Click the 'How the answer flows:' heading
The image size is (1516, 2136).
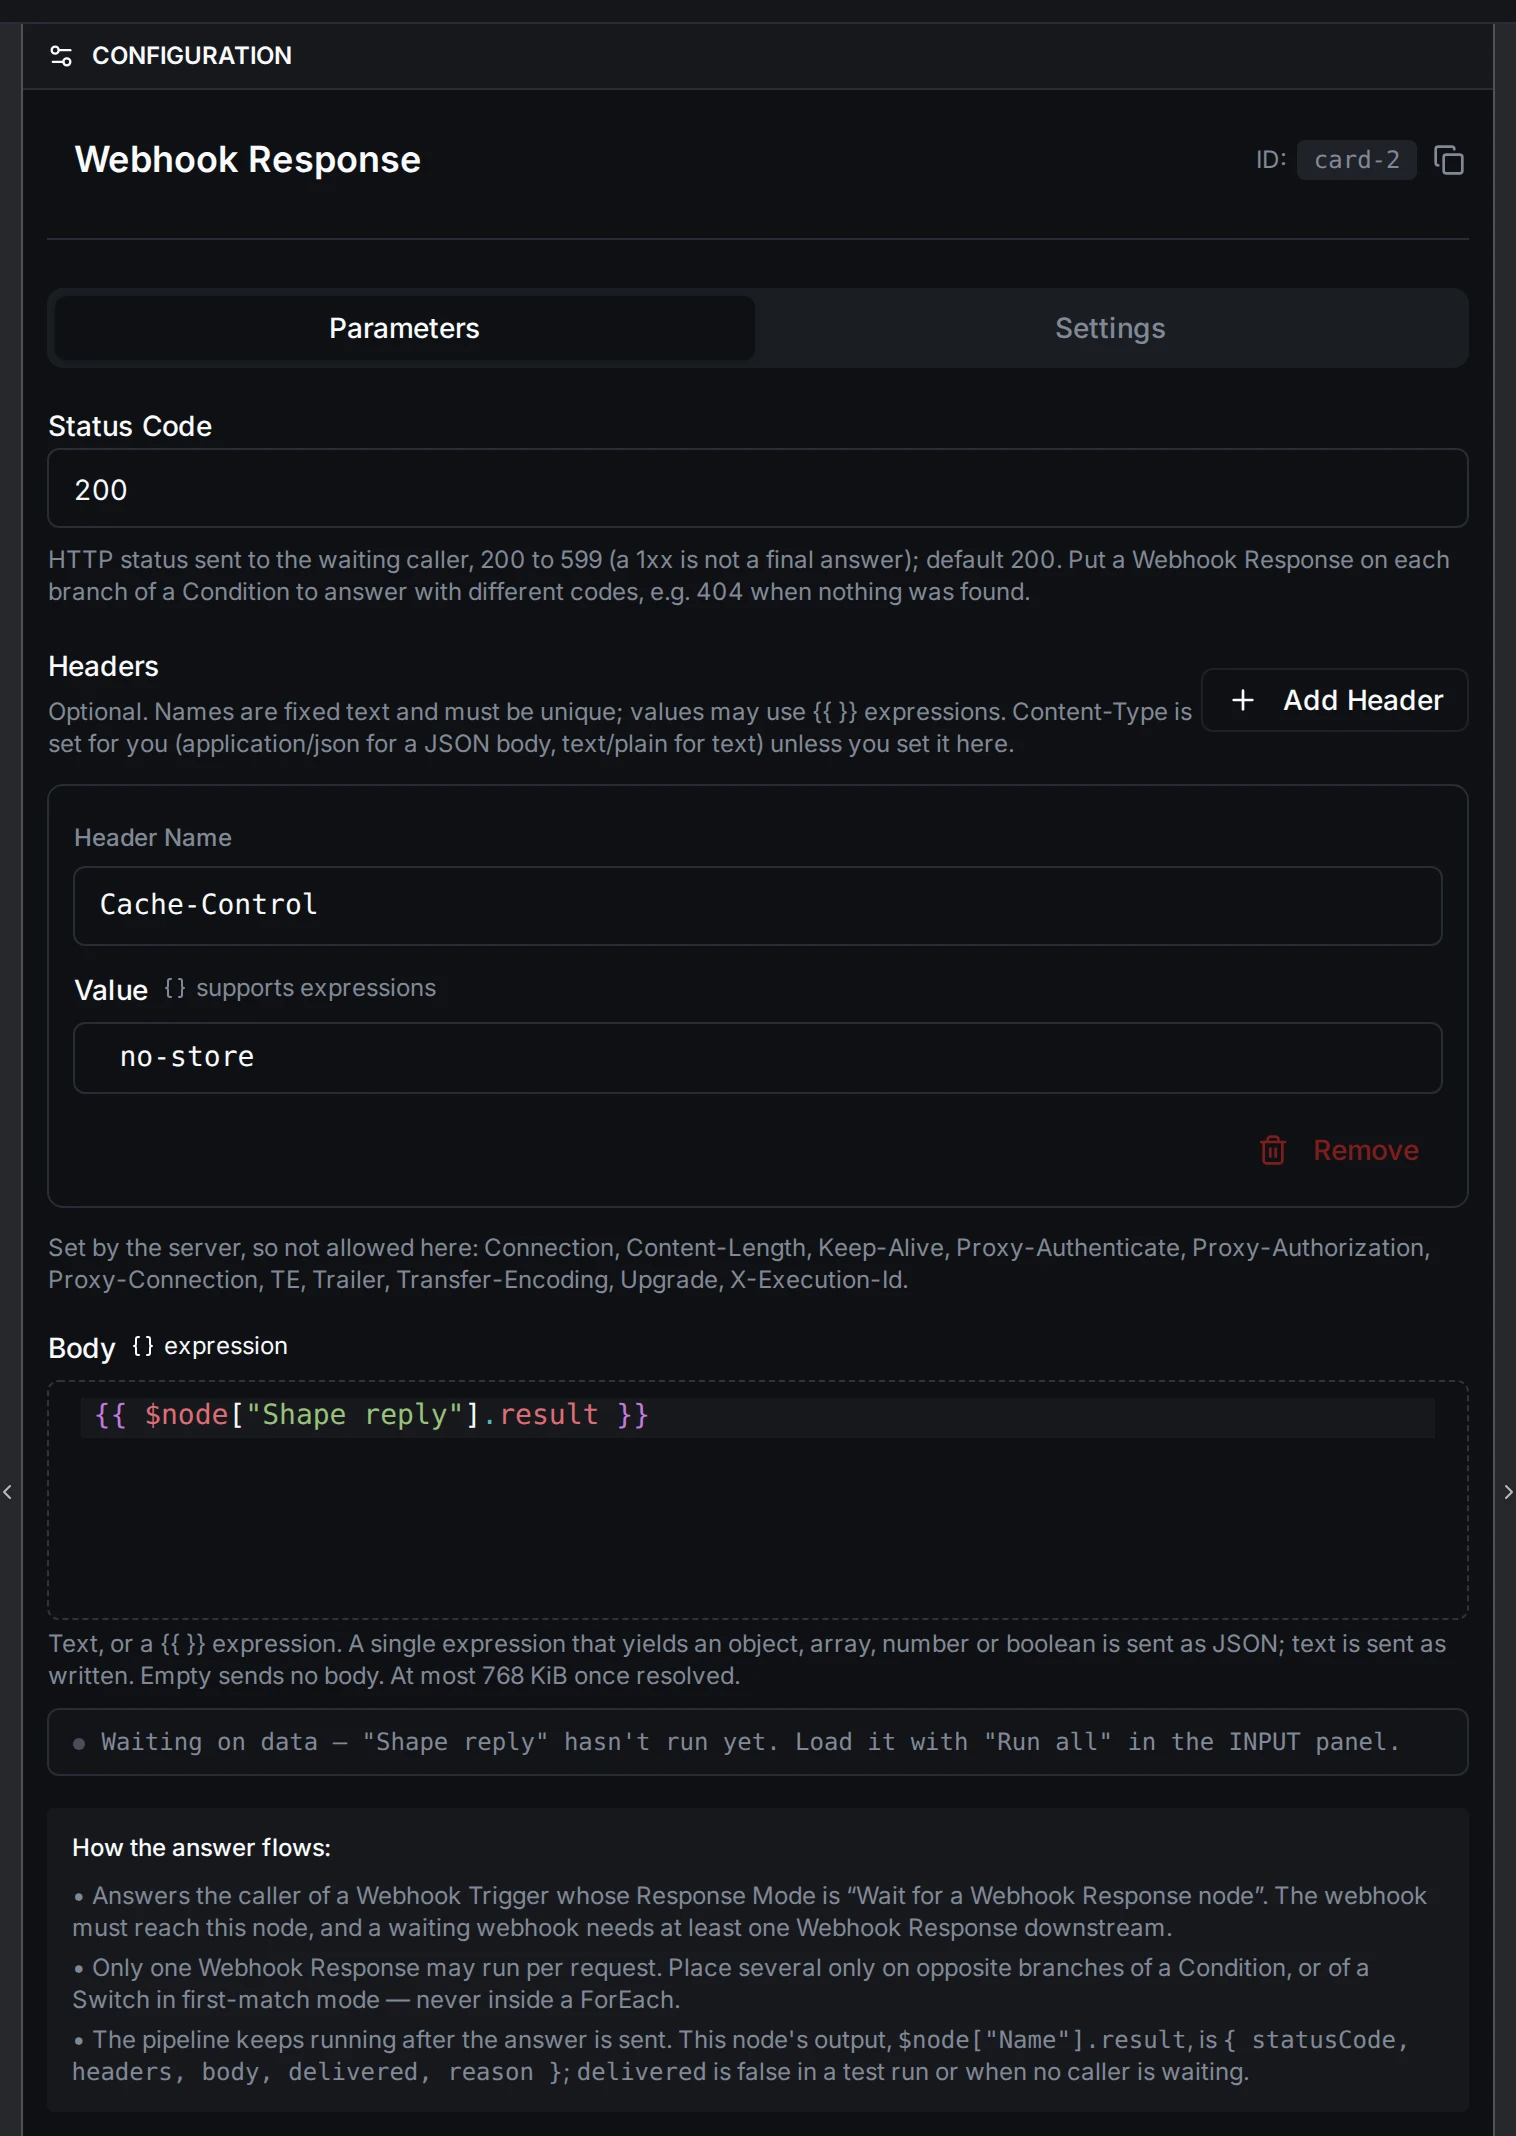click(x=201, y=1848)
